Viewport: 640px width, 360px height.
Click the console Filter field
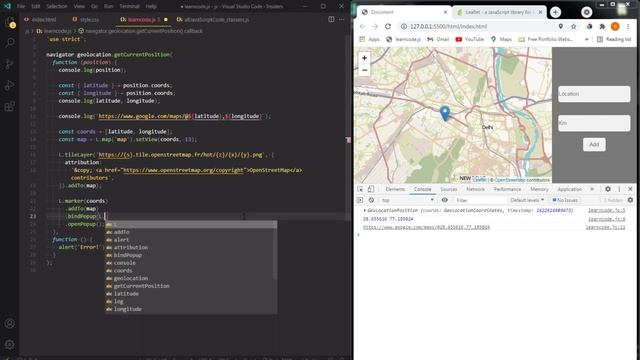(x=480, y=200)
